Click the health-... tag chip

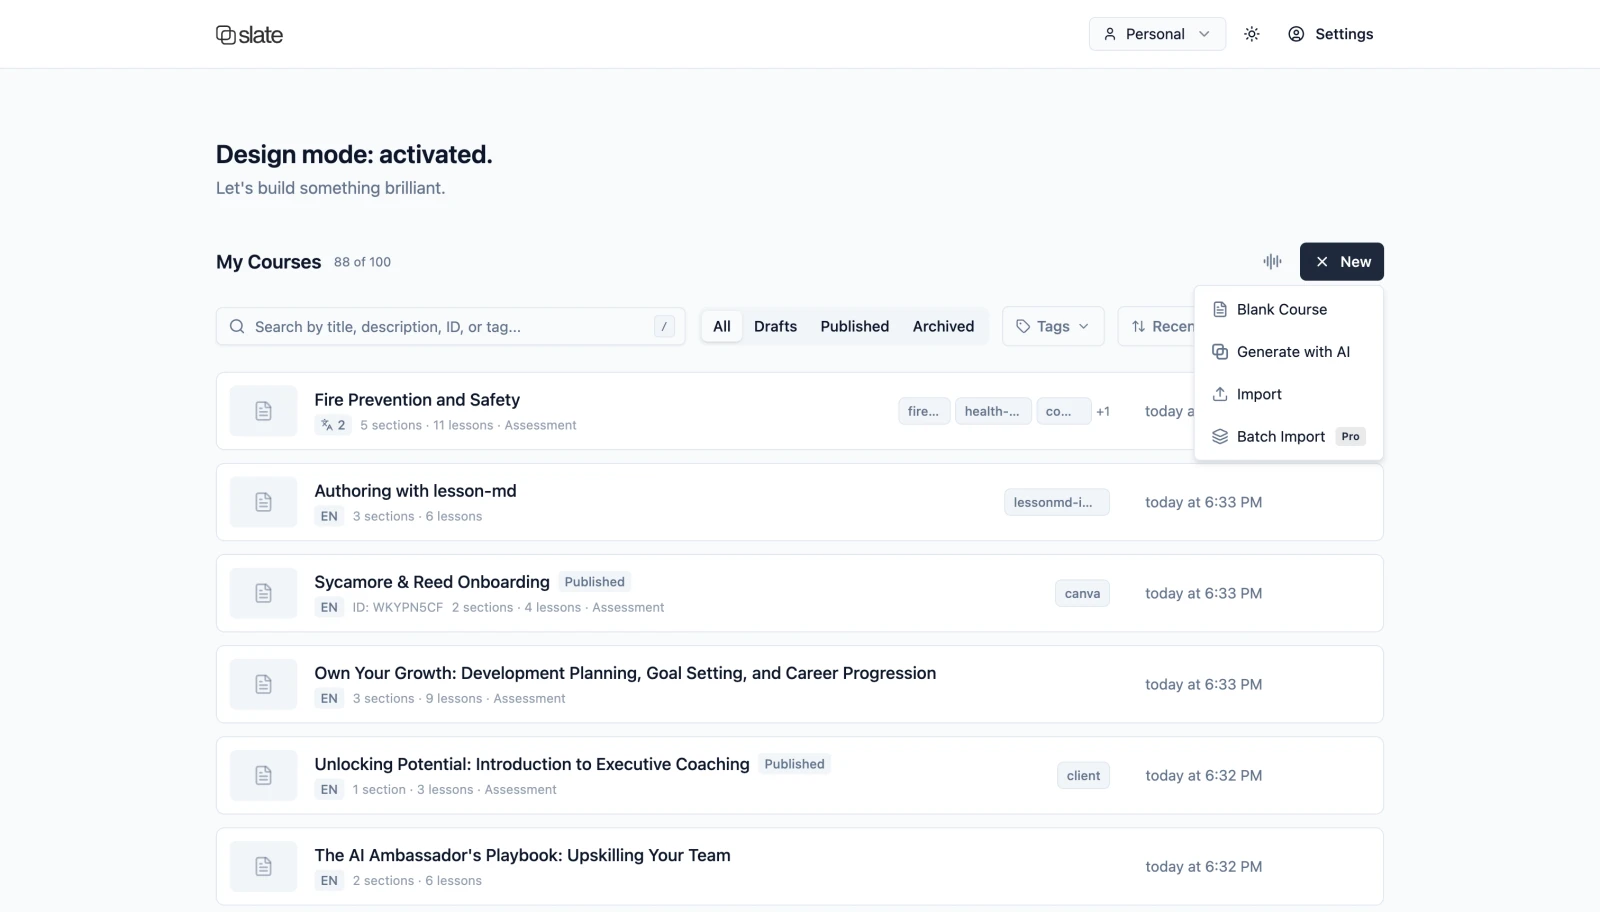click(x=992, y=411)
